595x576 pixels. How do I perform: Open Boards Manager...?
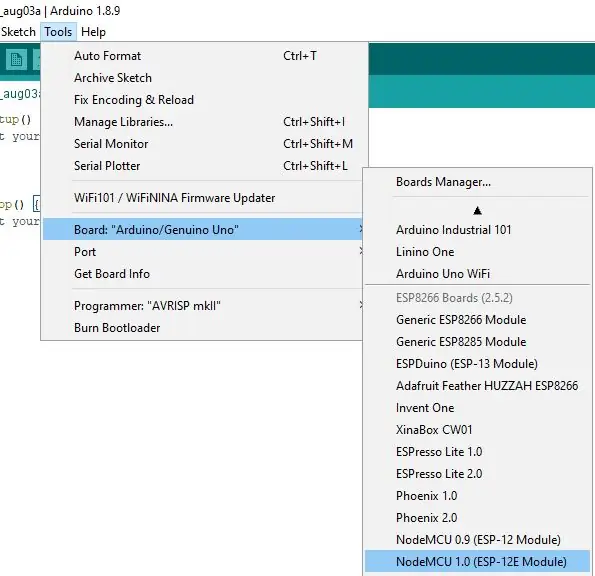tap(477, 182)
